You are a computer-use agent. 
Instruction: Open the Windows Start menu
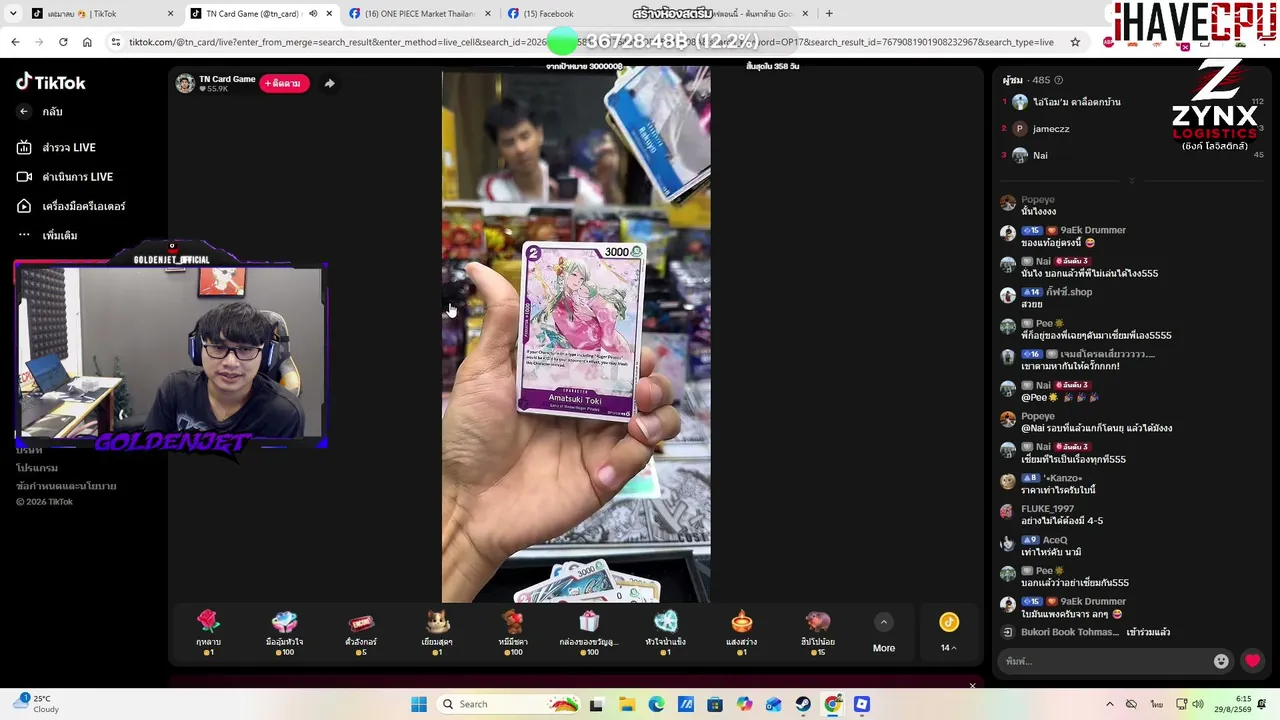click(x=418, y=704)
